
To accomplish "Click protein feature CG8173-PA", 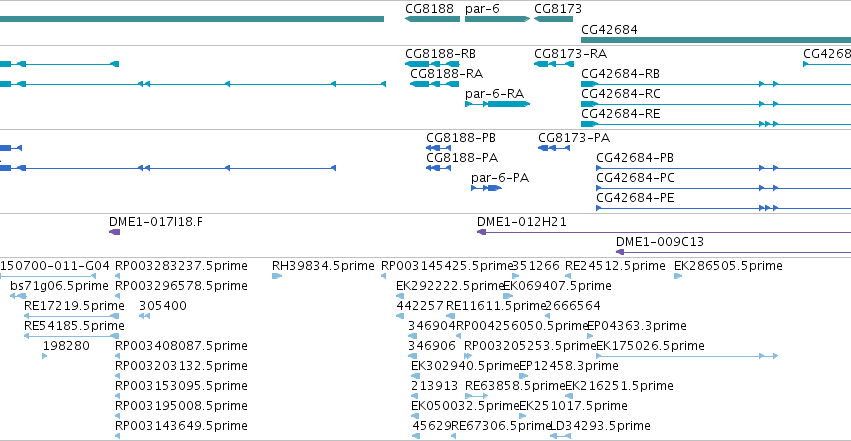I will pyautogui.click(x=554, y=148).
